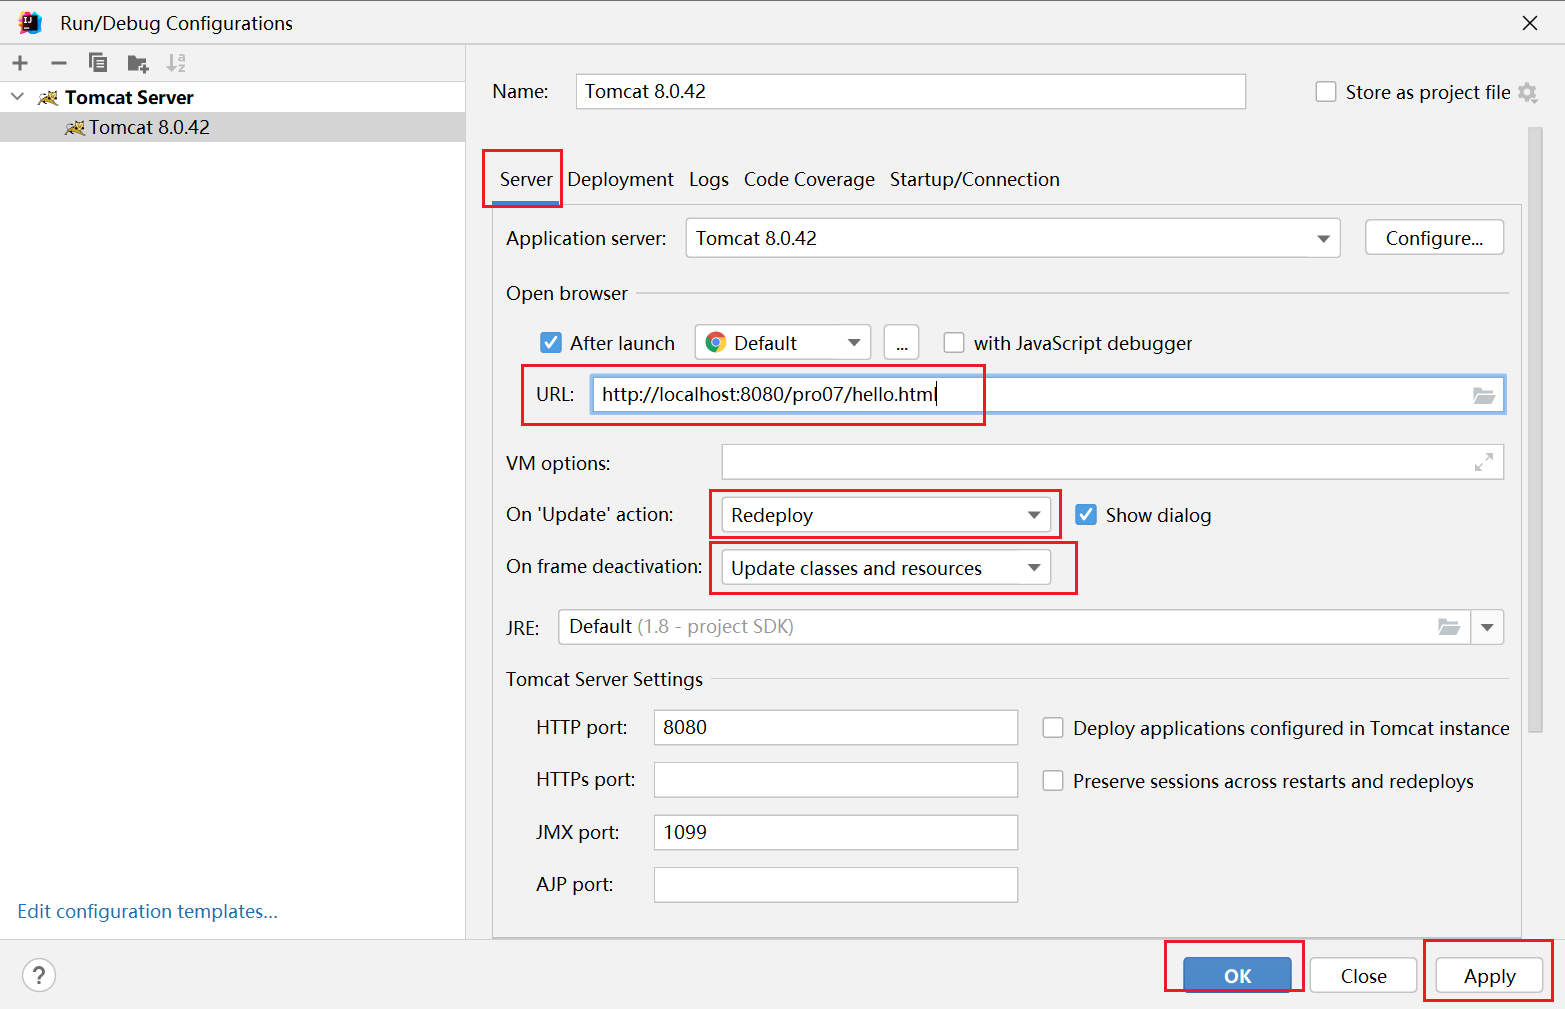Toggle Show dialog checkbox
The width and height of the screenshot is (1565, 1009).
pyautogui.click(x=1086, y=515)
